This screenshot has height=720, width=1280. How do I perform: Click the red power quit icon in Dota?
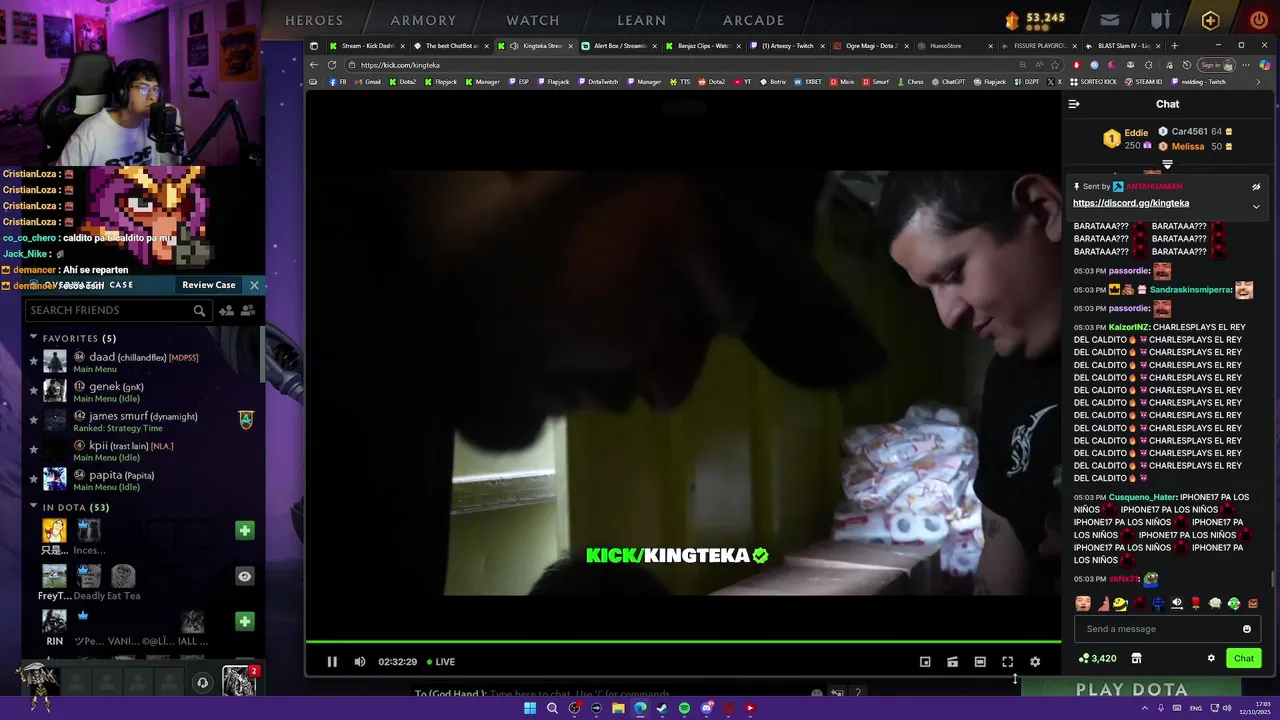pos(1259,20)
